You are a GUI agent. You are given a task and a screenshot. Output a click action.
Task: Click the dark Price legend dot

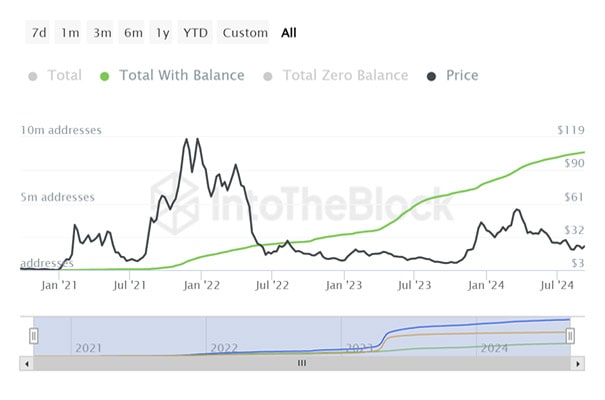click(432, 76)
